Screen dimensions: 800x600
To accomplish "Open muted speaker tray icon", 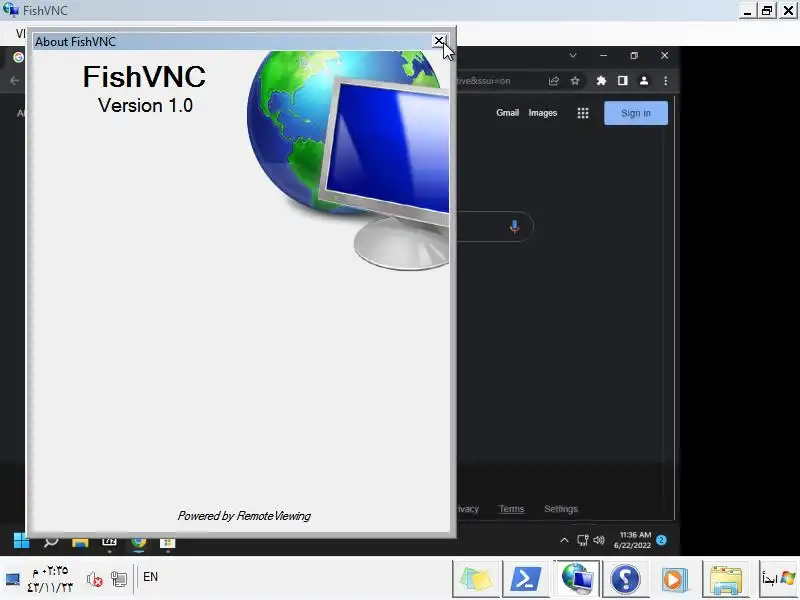I will [94, 580].
